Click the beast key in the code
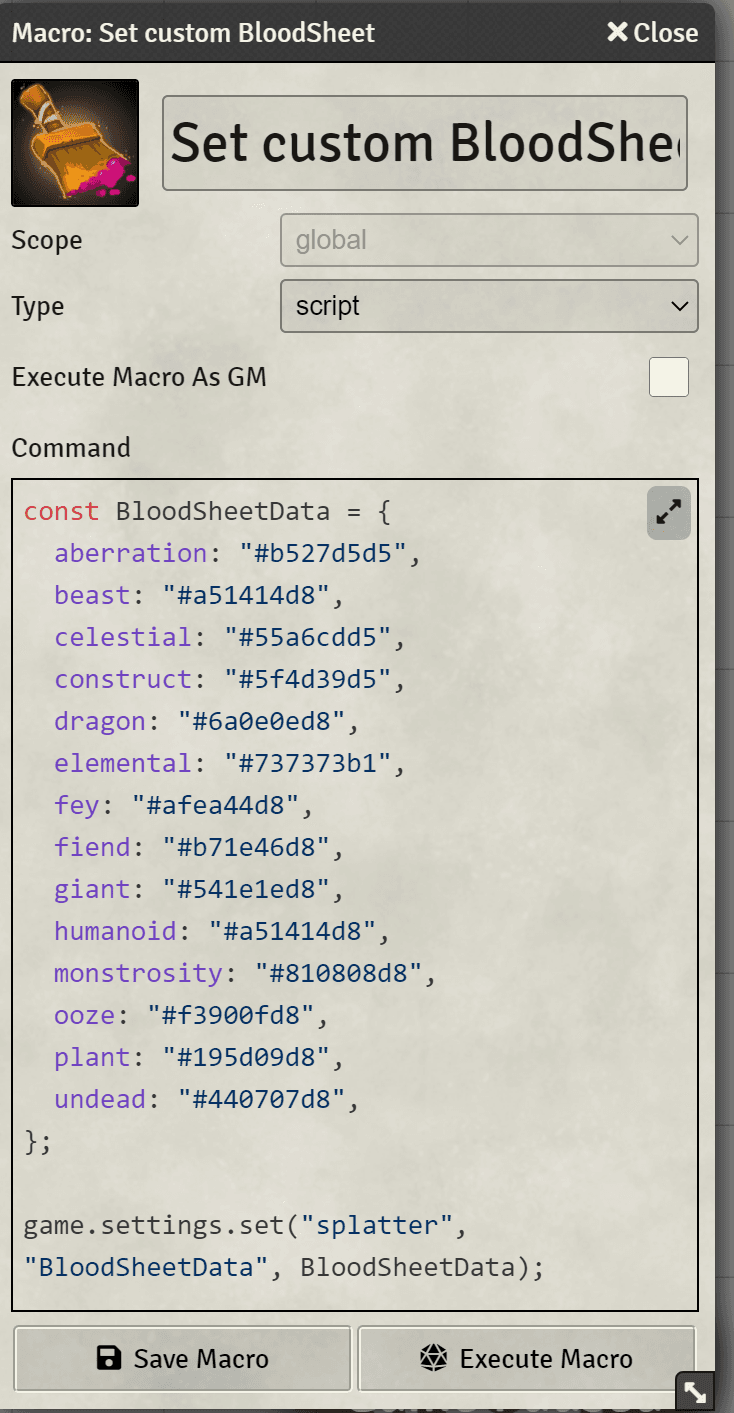734x1413 pixels. 93,595
